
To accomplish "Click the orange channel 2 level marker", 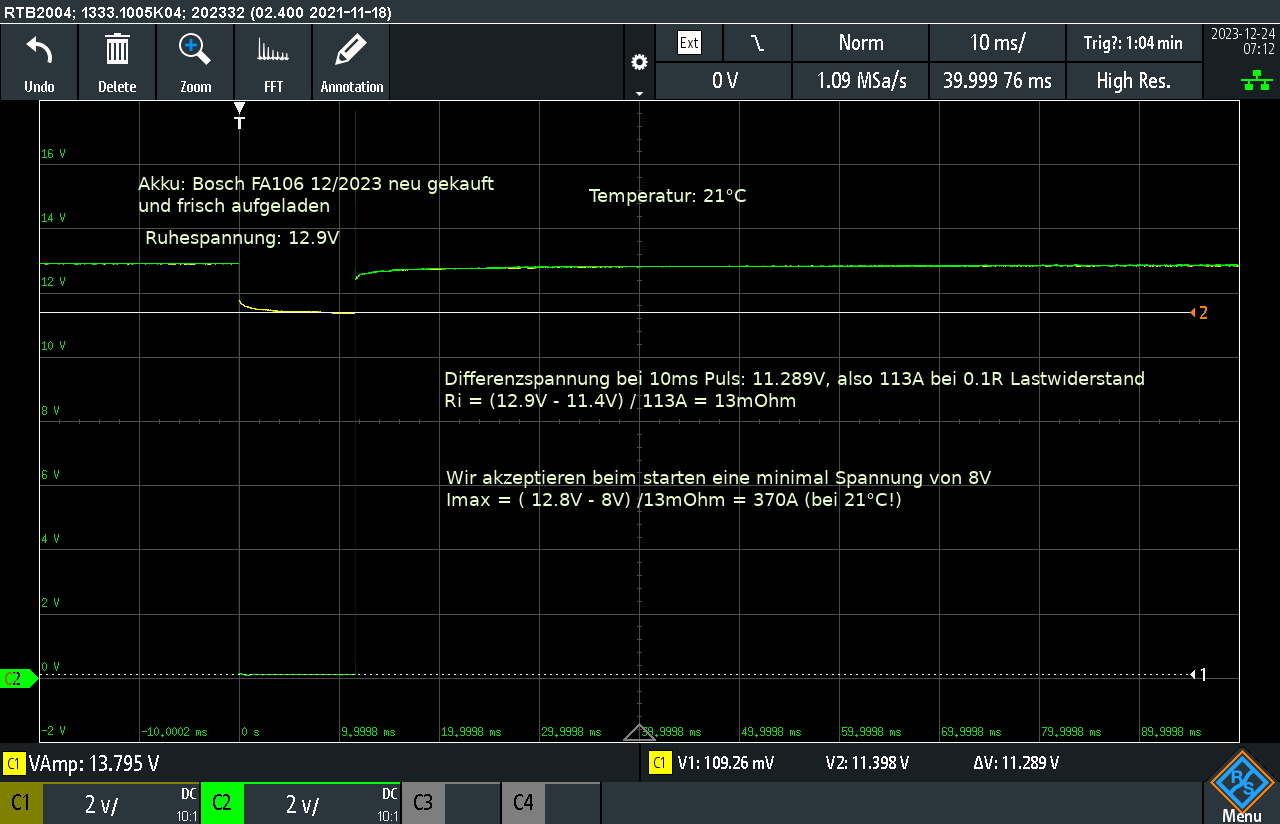I will pyautogui.click(x=1198, y=313).
